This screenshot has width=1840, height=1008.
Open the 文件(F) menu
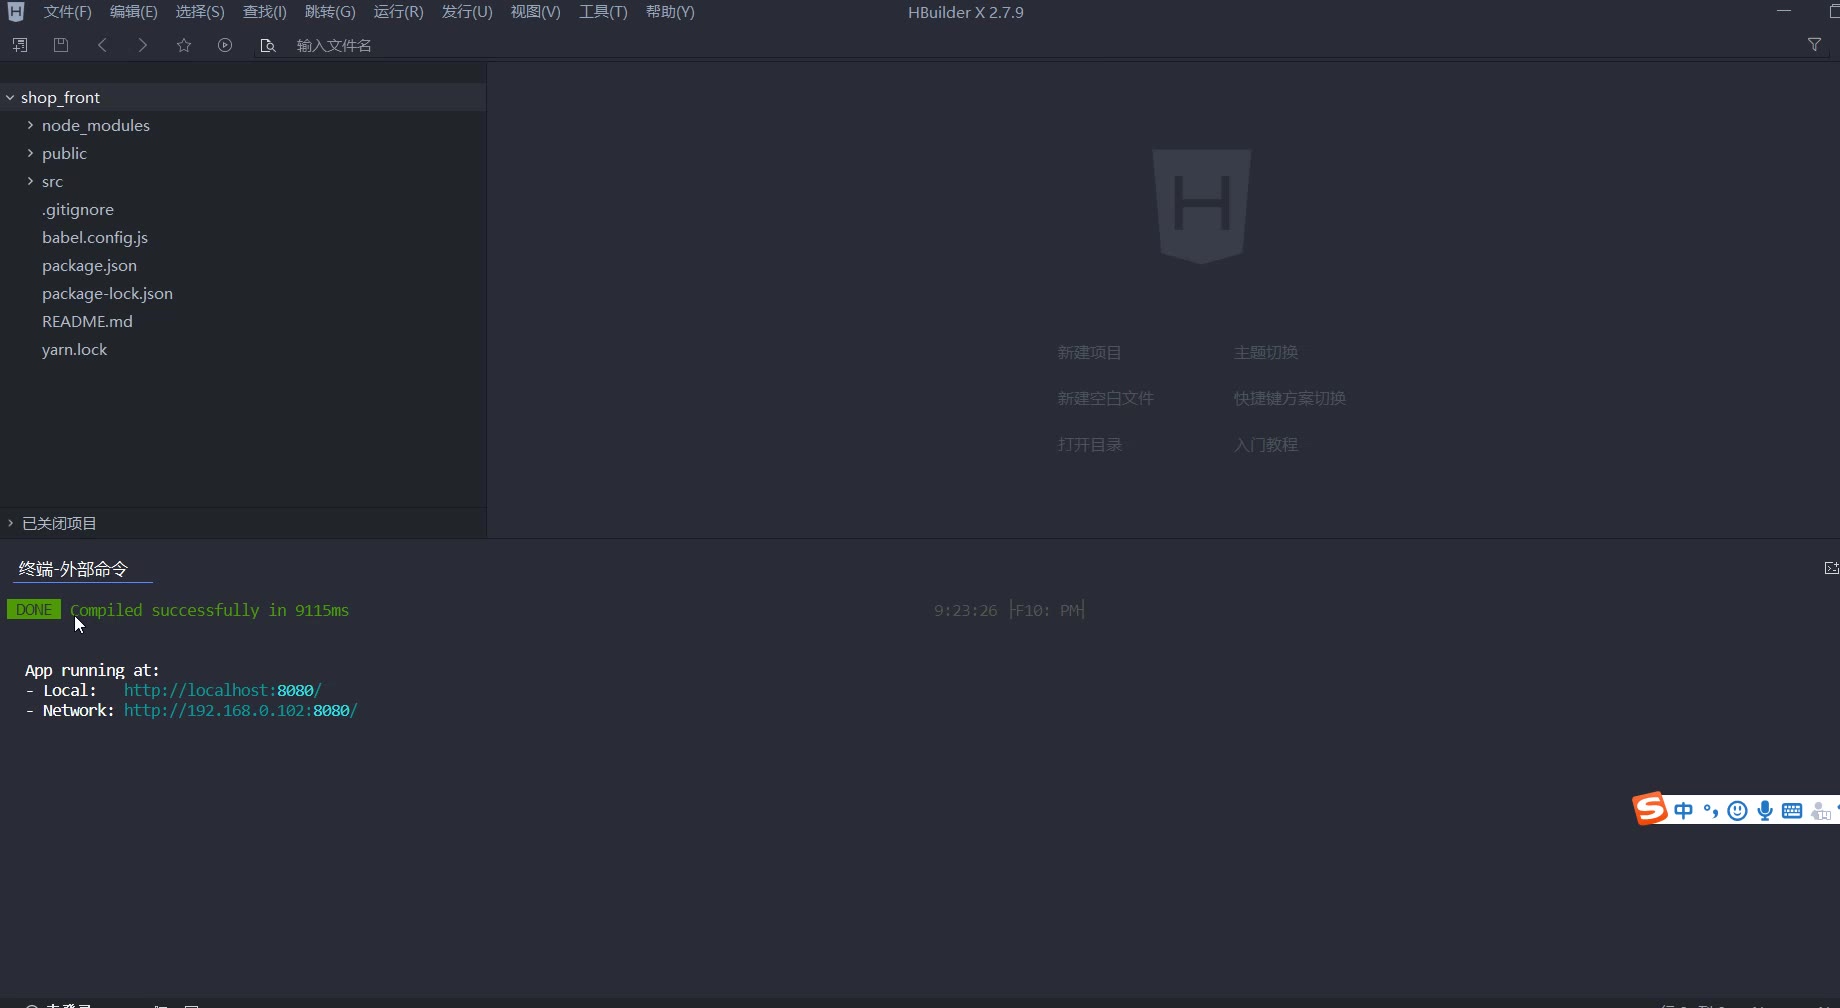pos(67,12)
